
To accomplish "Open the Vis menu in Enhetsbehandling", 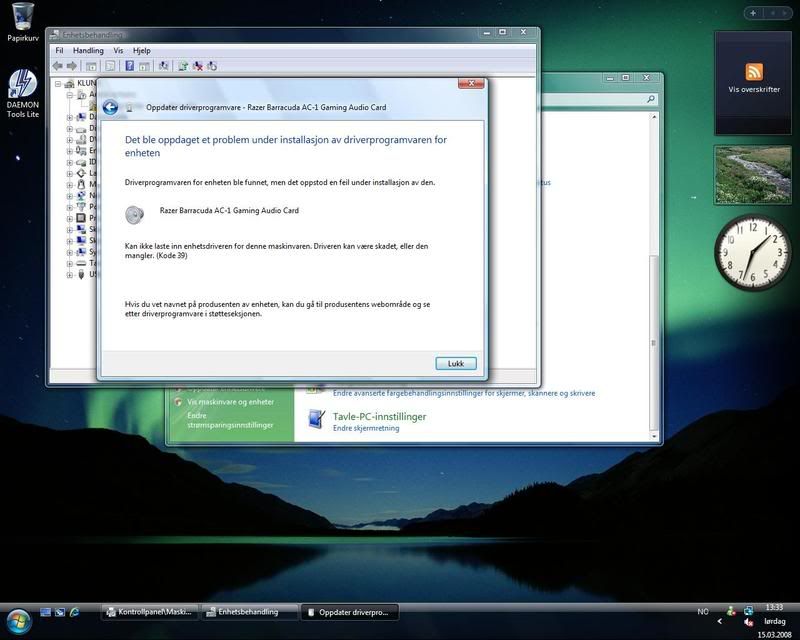I will click(x=118, y=51).
